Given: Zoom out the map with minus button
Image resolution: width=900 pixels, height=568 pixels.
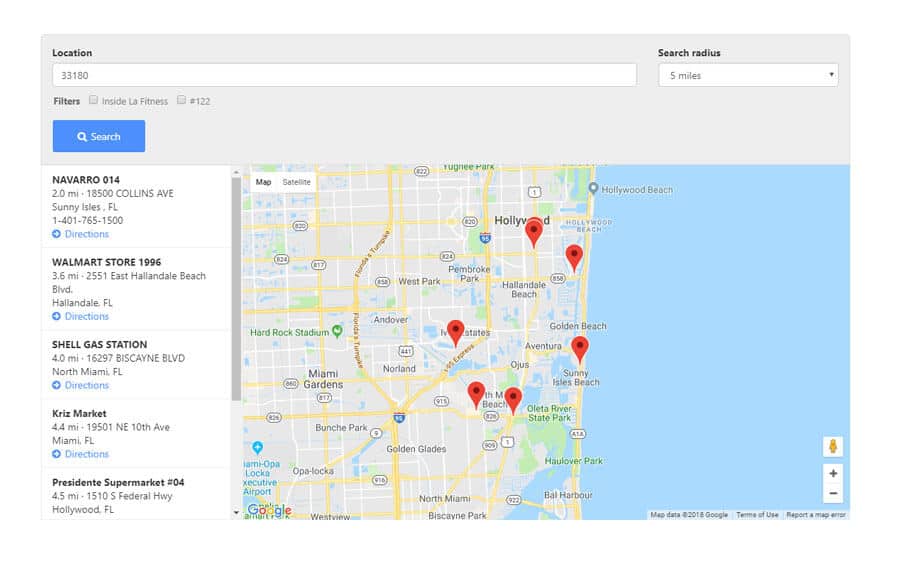Looking at the screenshot, I should pyautogui.click(x=833, y=493).
